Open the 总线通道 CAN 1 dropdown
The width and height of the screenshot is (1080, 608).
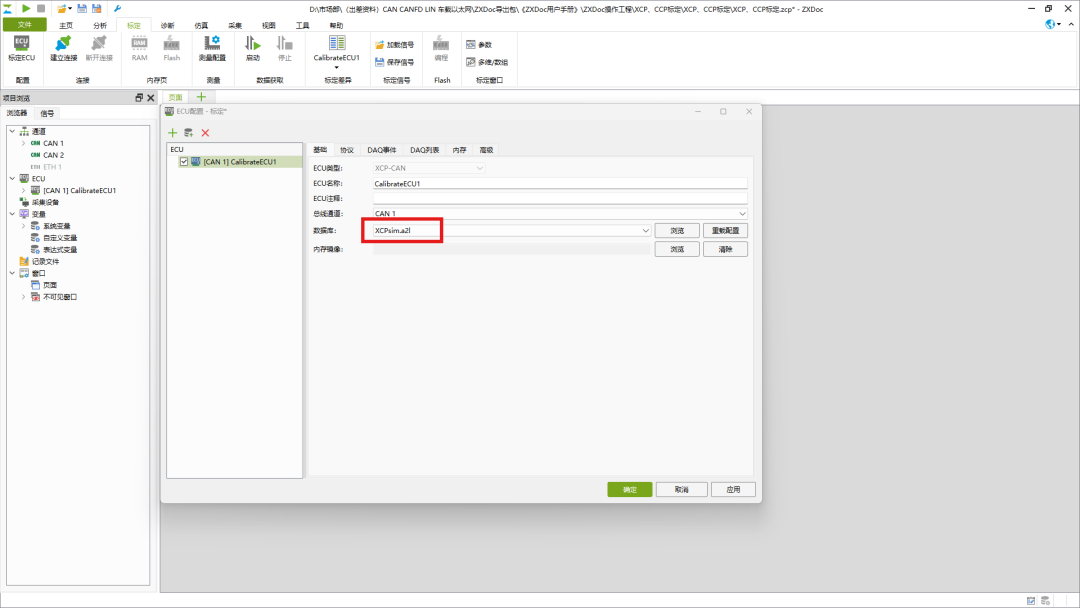click(x=742, y=213)
